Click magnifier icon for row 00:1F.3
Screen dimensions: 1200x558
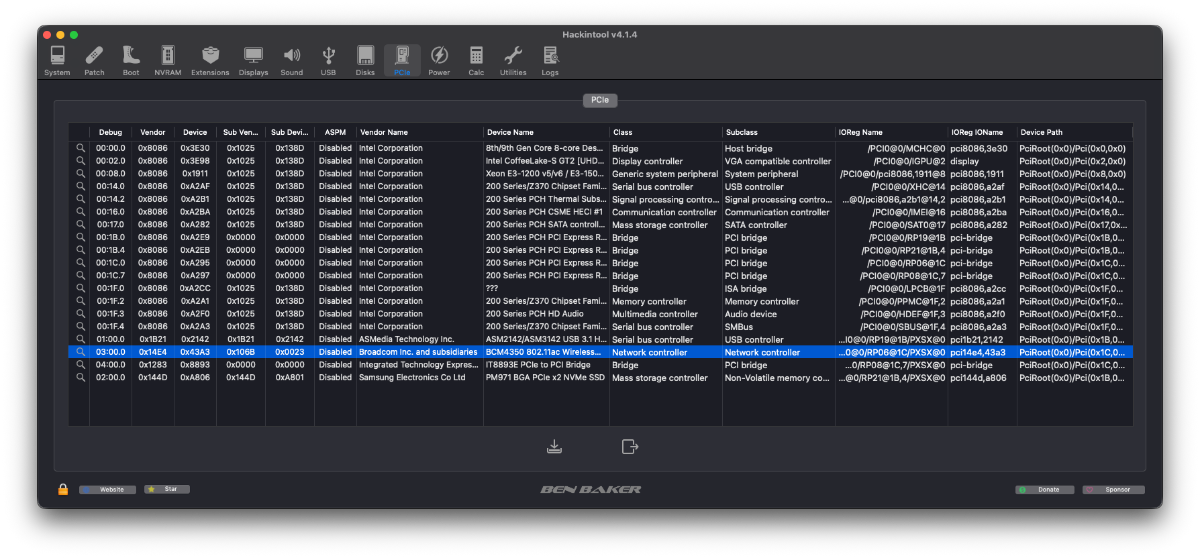[x=80, y=314]
